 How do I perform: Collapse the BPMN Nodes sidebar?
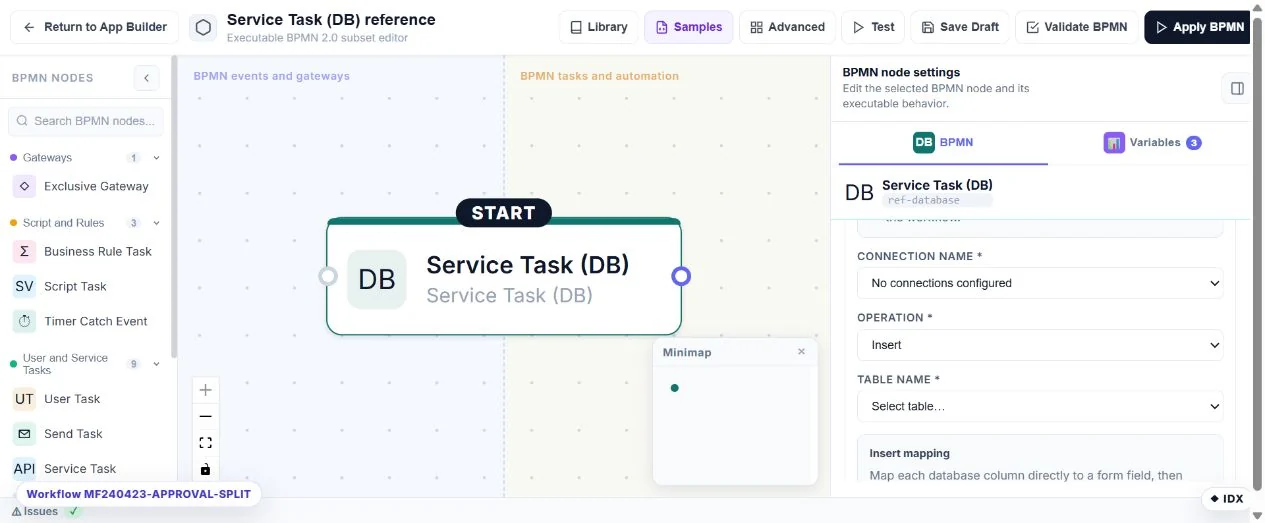146,78
